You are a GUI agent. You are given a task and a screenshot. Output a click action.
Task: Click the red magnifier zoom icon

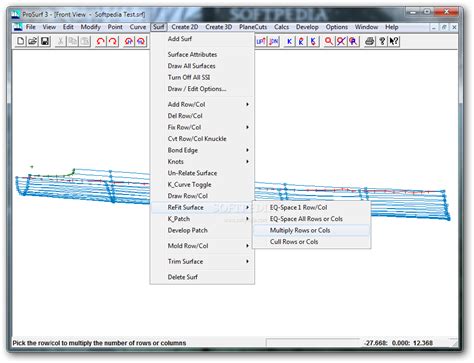click(329, 41)
